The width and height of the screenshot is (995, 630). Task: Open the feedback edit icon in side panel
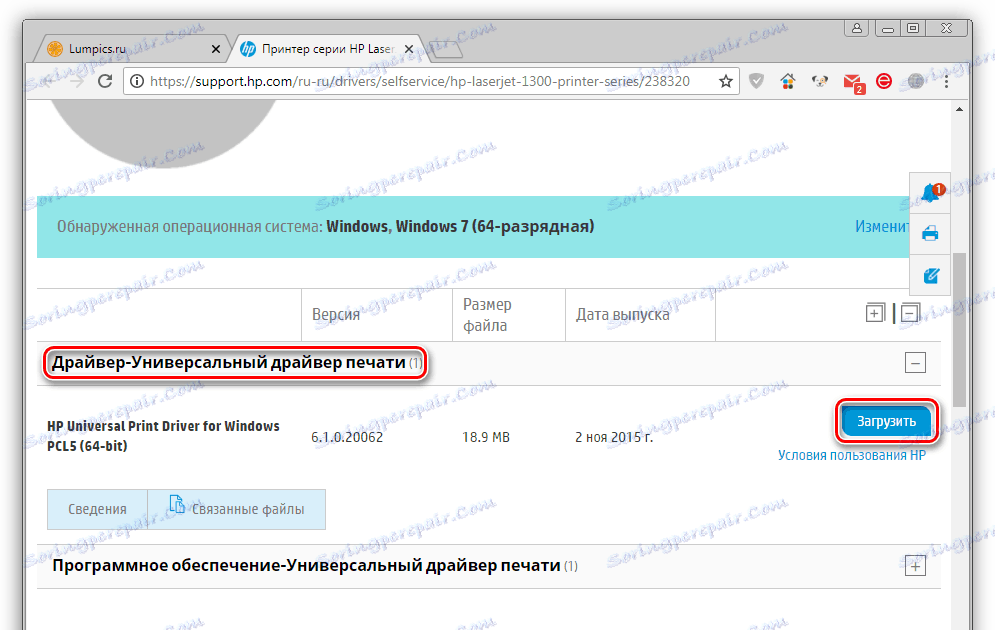[930, 275]
